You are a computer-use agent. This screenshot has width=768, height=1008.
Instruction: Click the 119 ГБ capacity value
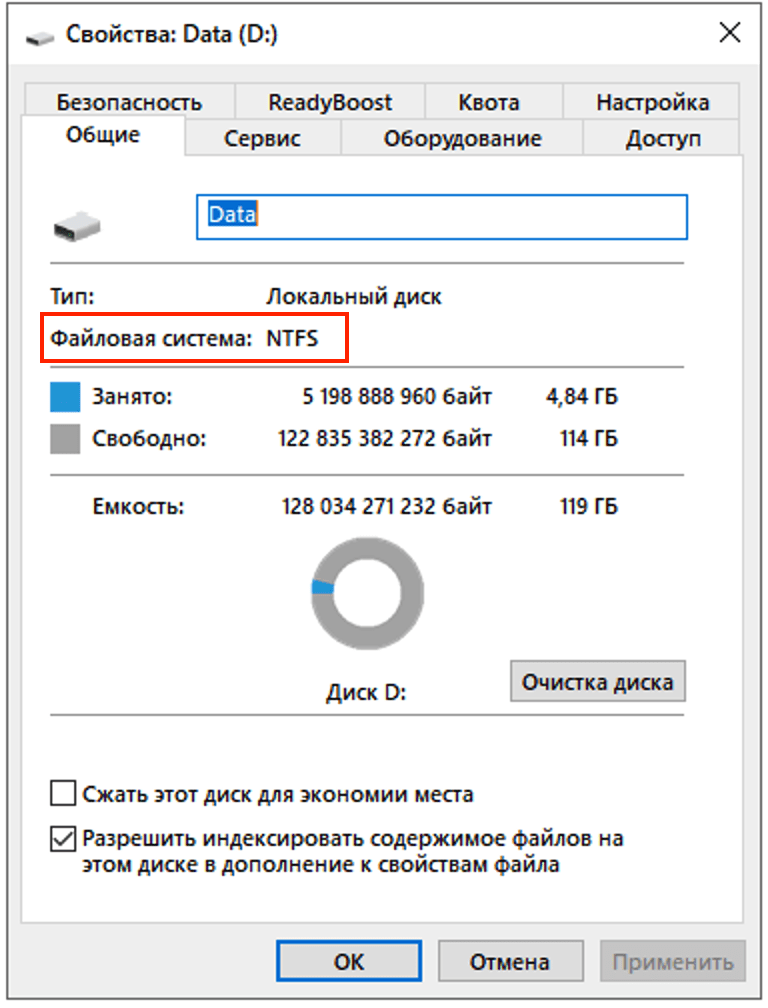click(x=589, y=506)
